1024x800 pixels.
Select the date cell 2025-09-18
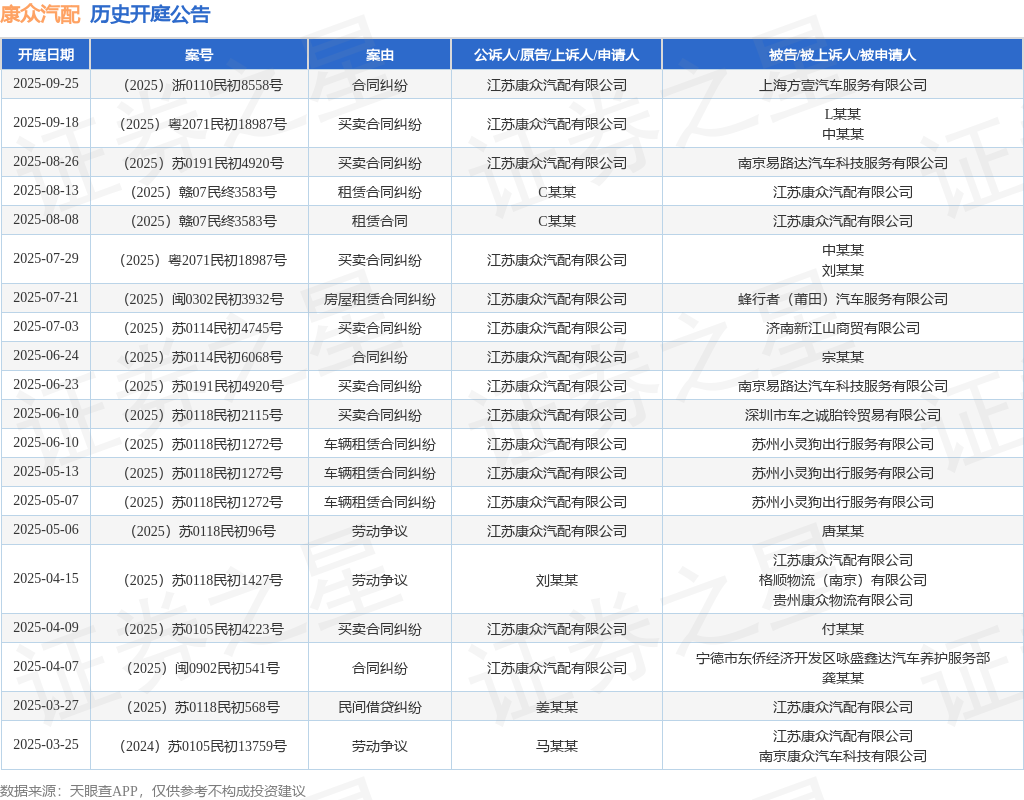(x=46, y=123)
